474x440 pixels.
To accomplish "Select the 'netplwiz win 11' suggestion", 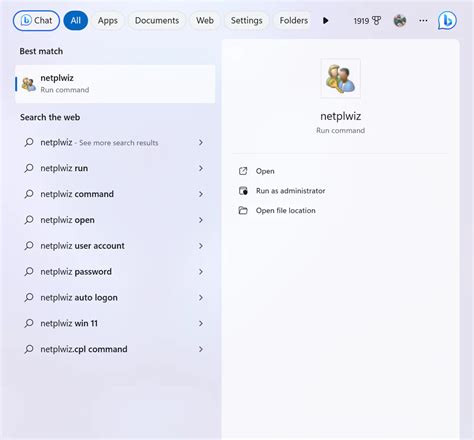I will [115, 323].
